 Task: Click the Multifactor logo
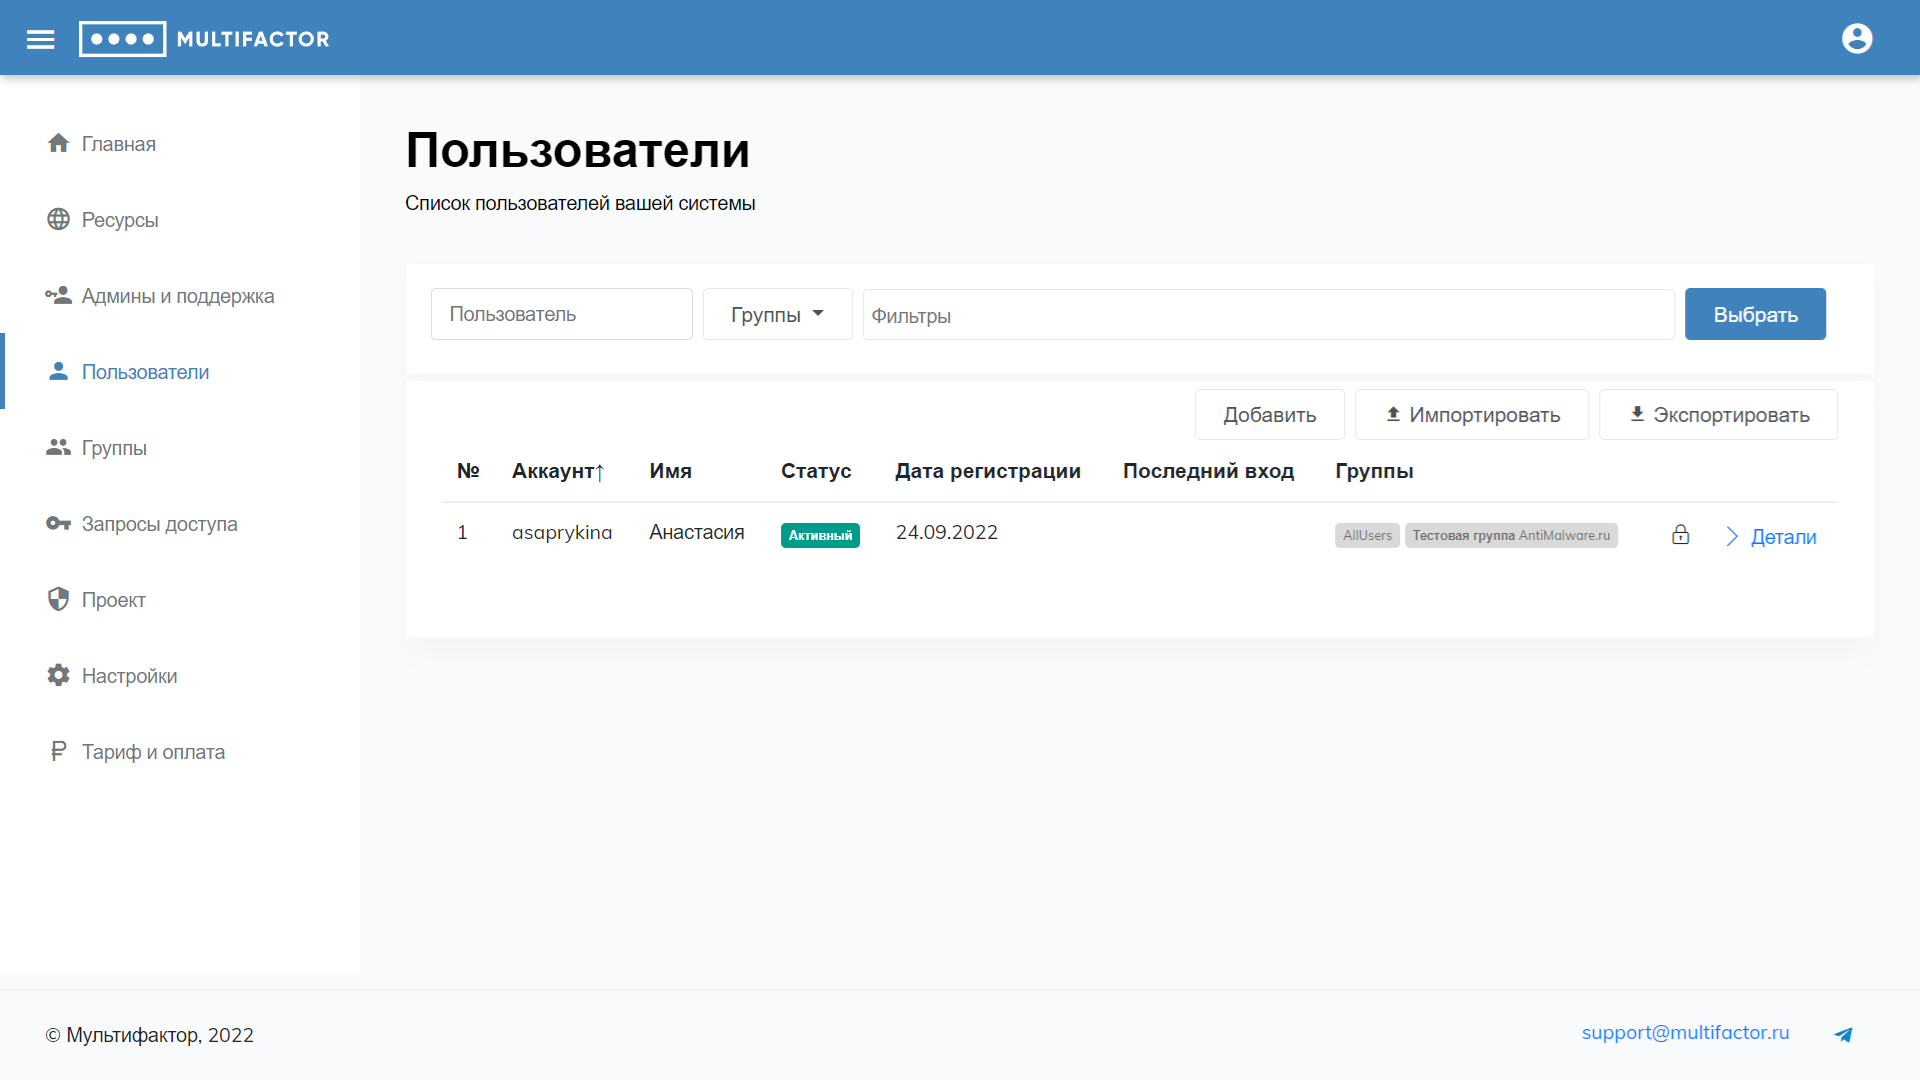coord(205,39)
